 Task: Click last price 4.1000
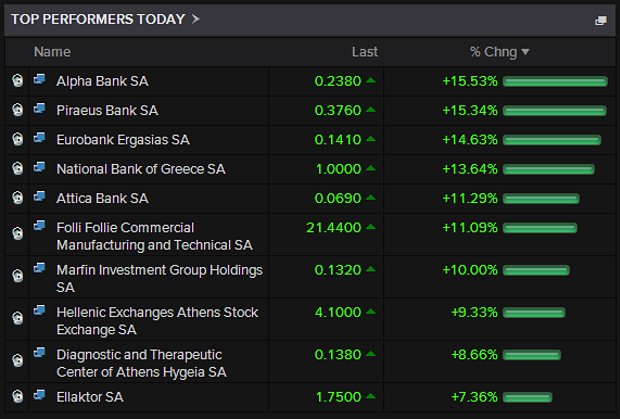coord(338,312)
